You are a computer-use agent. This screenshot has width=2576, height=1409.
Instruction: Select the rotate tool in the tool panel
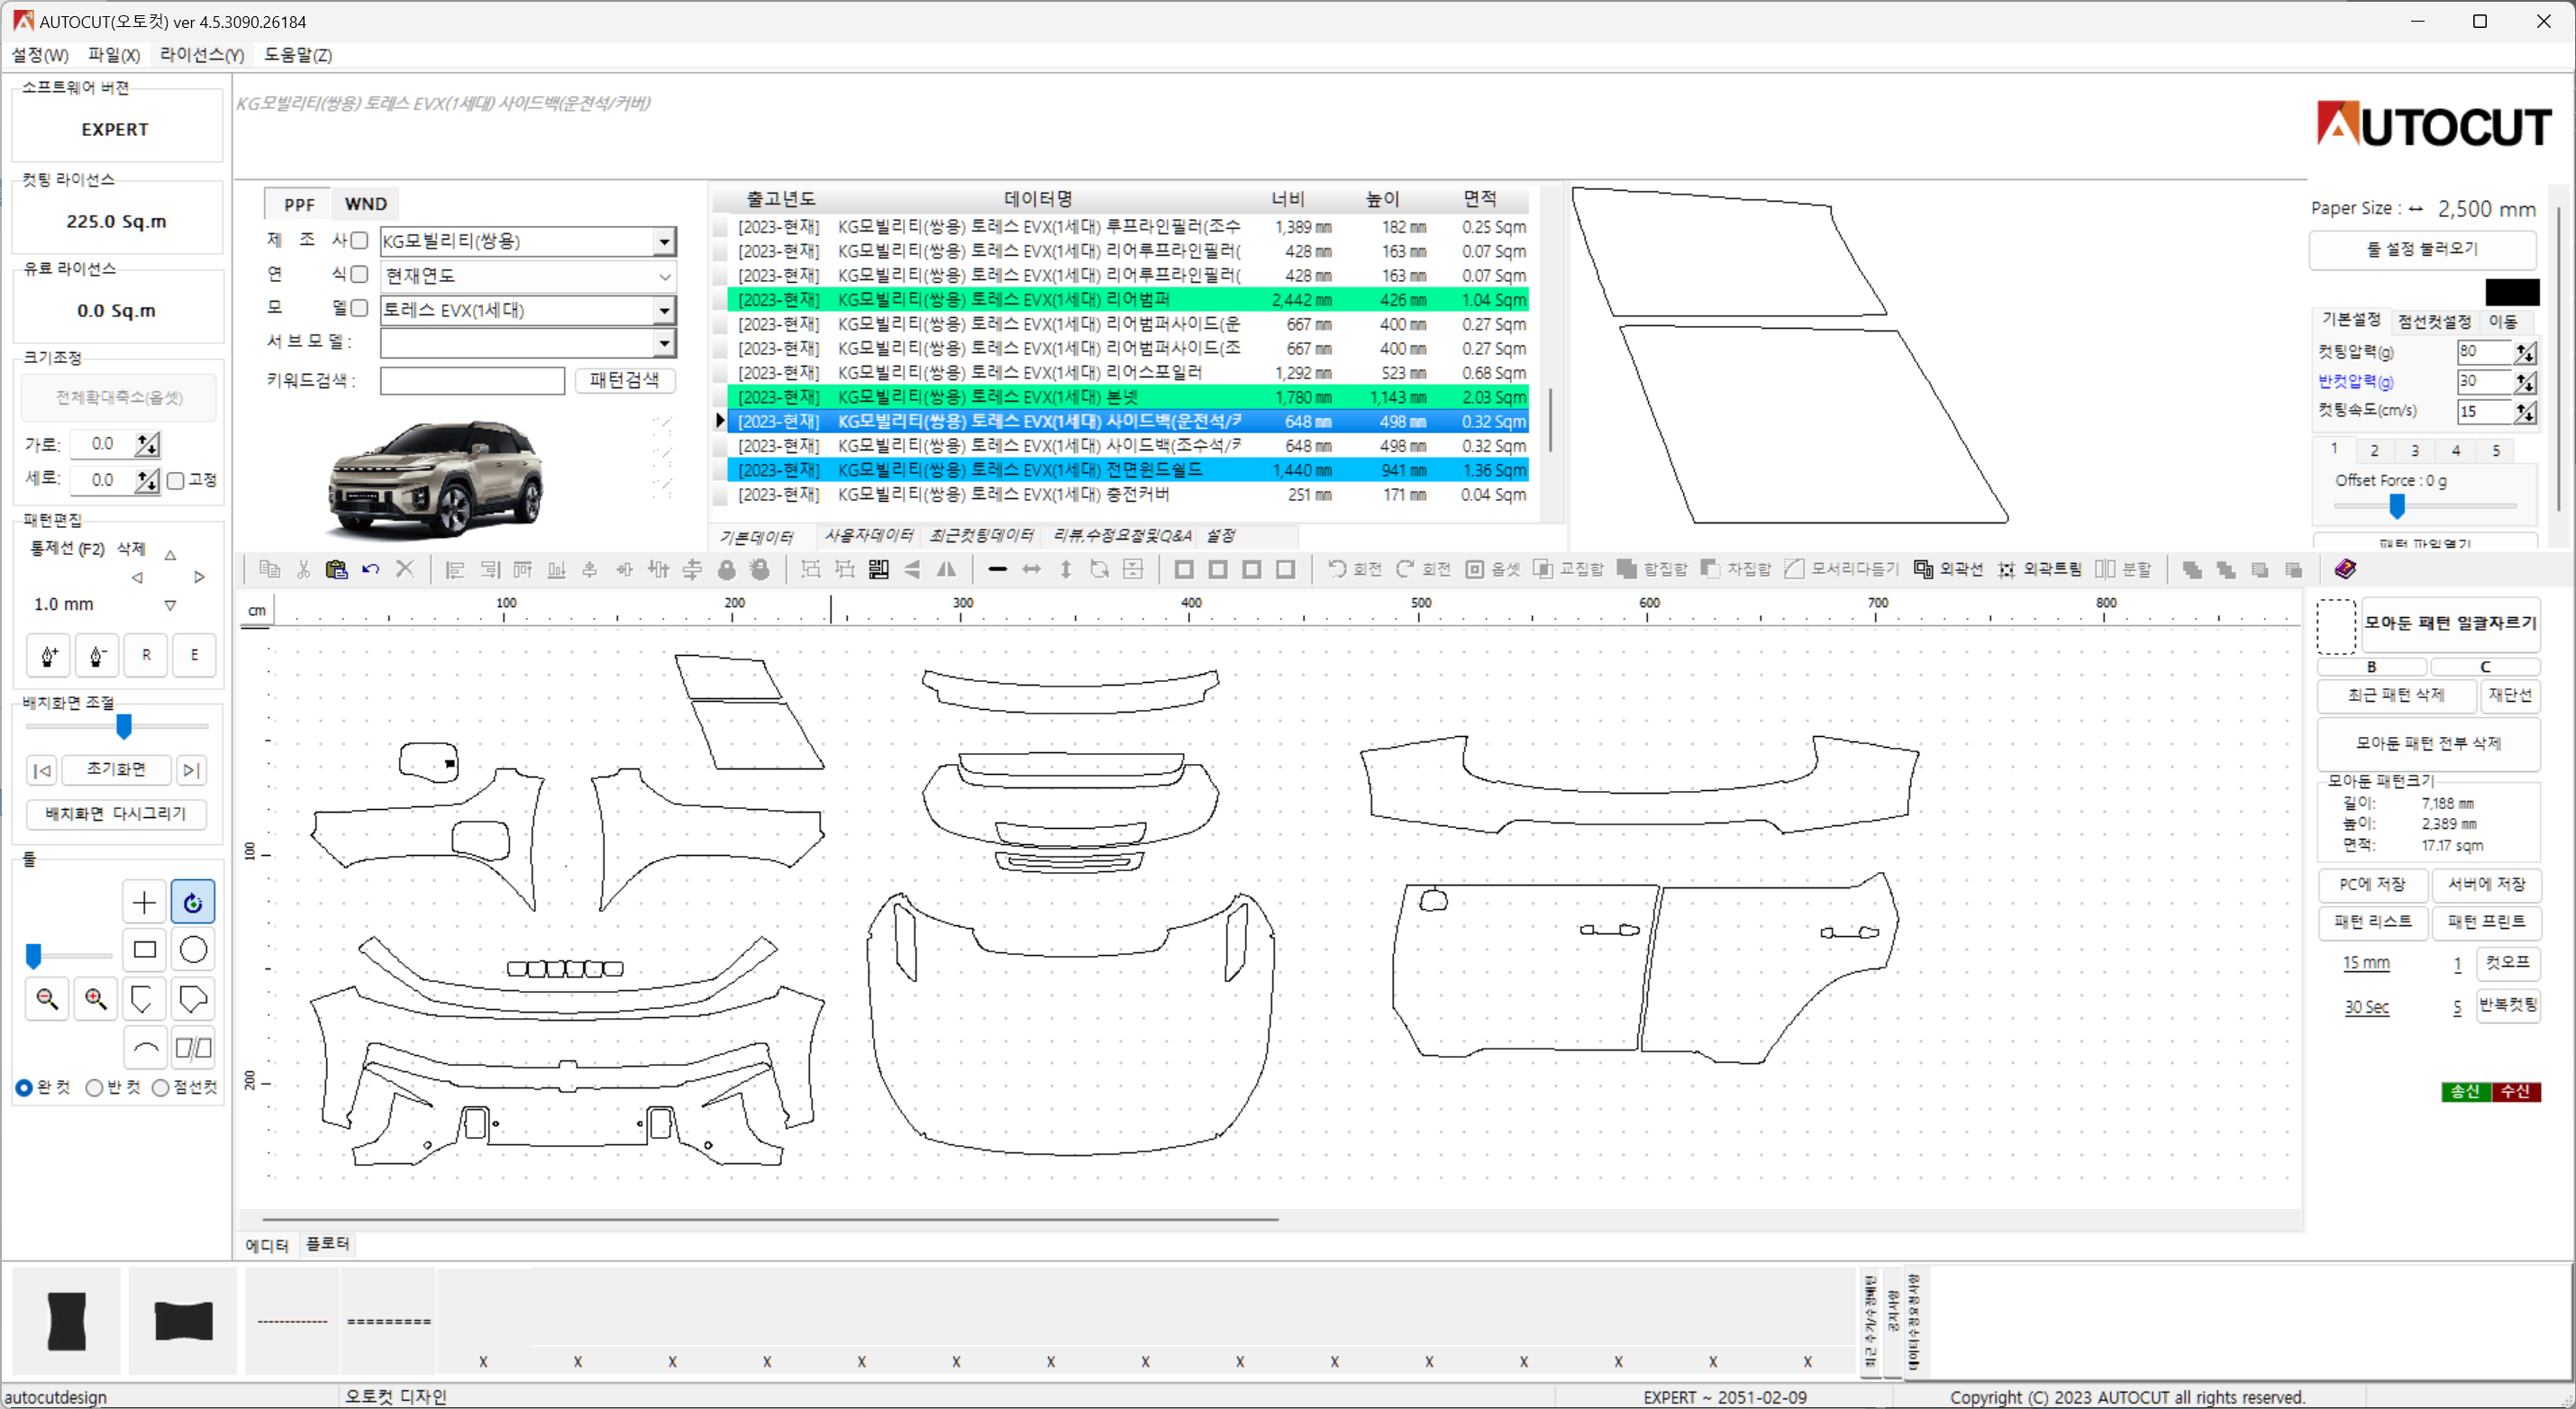pos(193,903)
